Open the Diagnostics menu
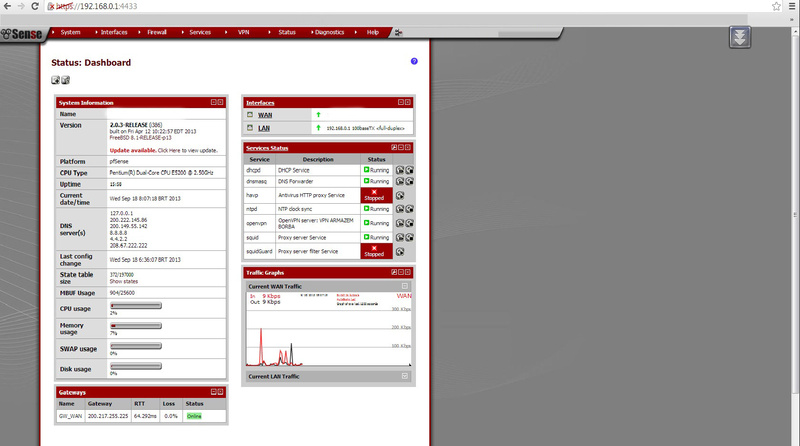The image size is (800, 446). tap(330, 32)
